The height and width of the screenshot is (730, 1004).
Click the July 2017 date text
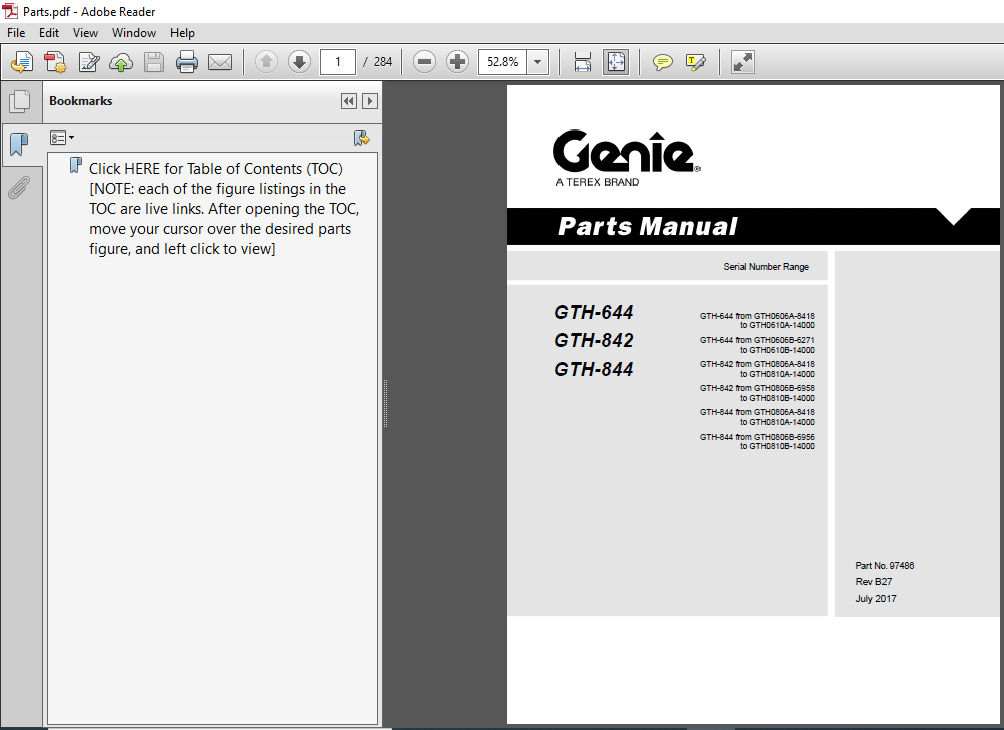[x=875, y=599]
